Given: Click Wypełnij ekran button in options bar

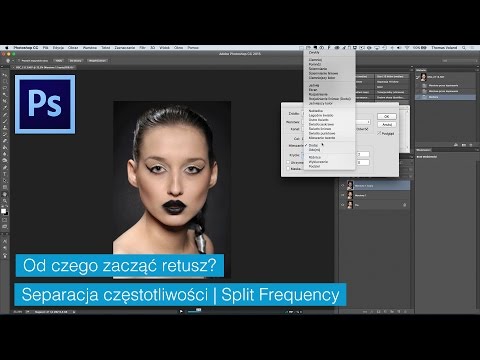Looking at the screenshot, I should 97,61.
